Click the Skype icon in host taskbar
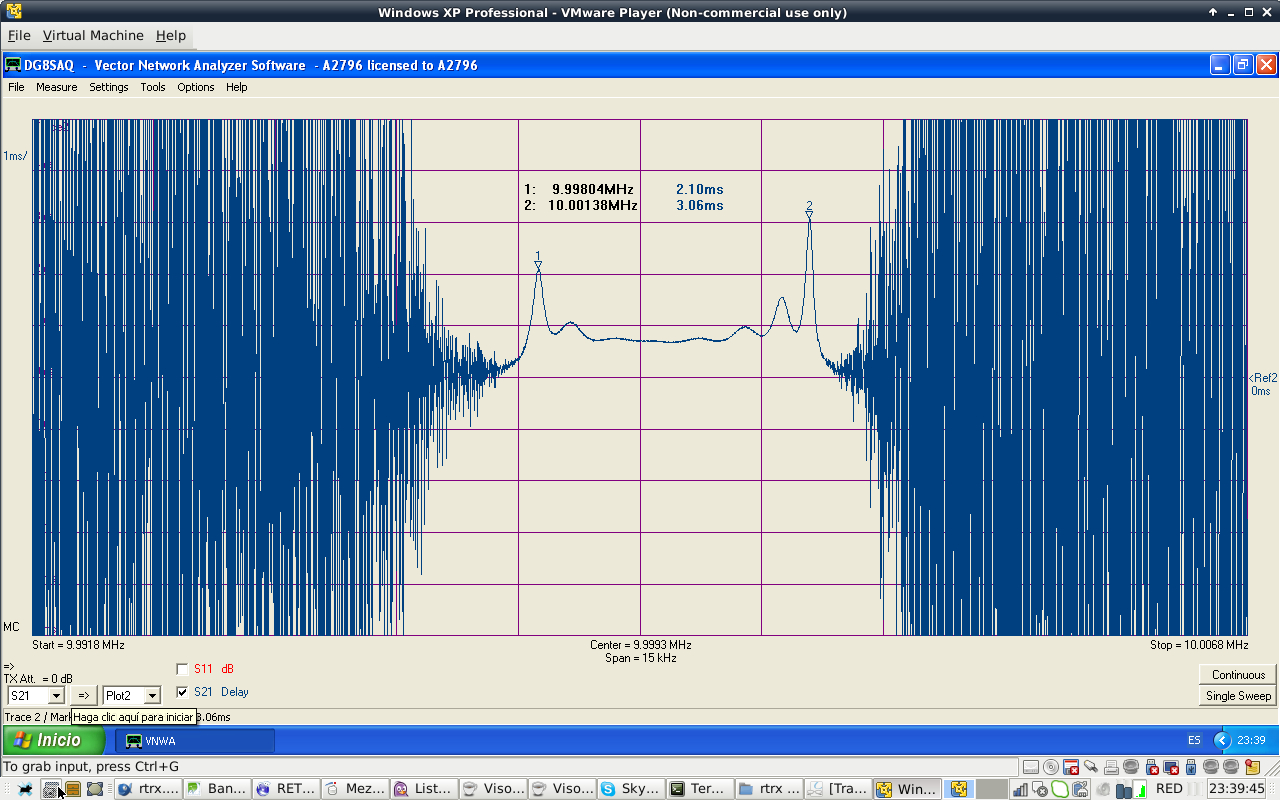Viewport: 1280px width, 800px height. pos(631,789)
